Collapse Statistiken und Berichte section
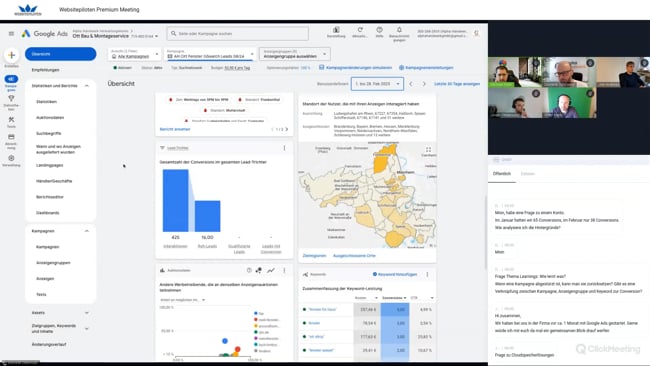 (87, 86)
